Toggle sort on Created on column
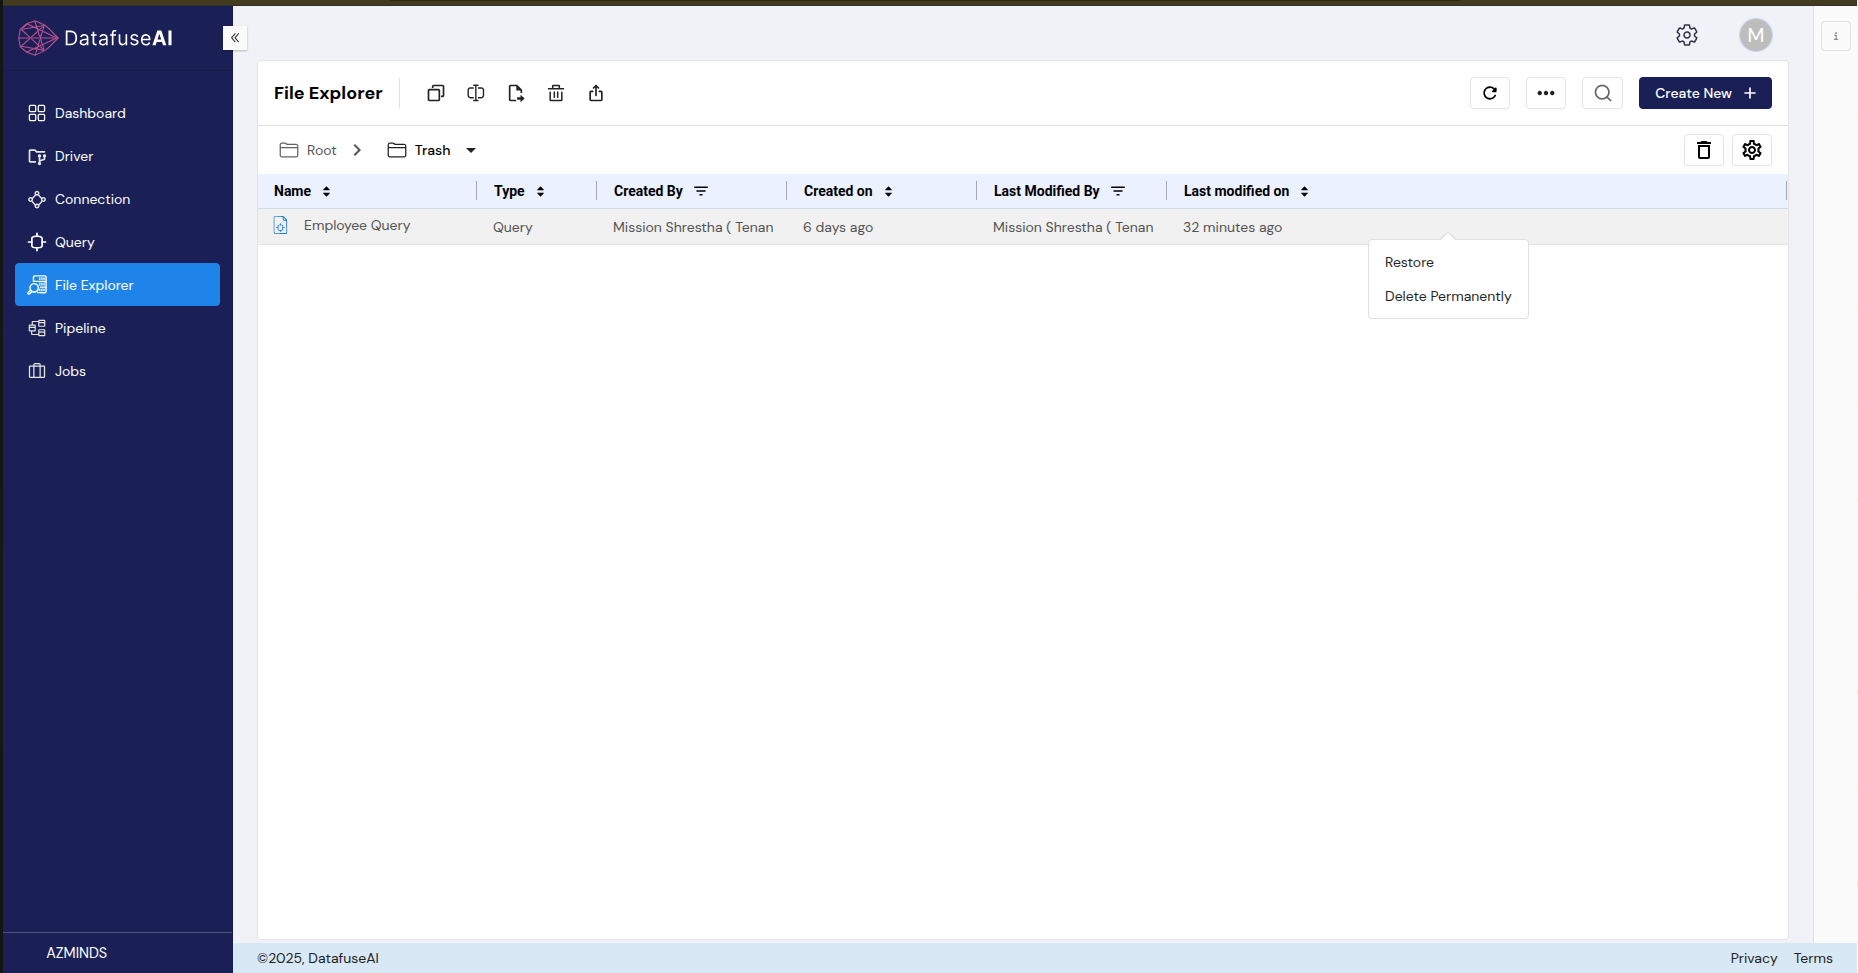Screen dimensions: 1858x973 tap(888, 191)
